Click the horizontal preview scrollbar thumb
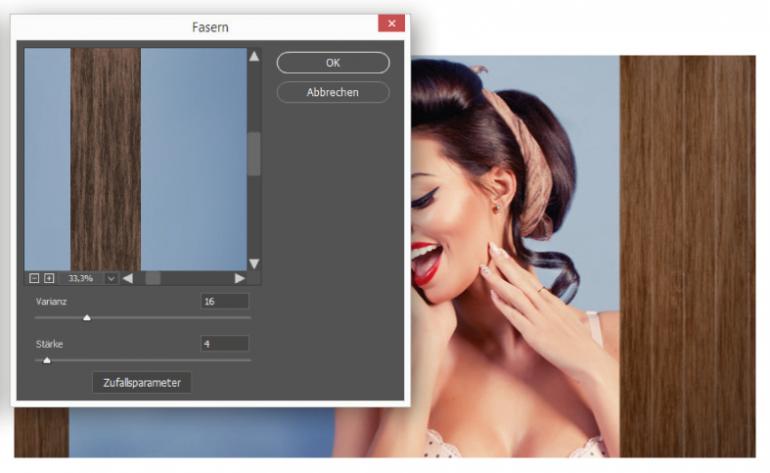This screenshot has width=770, height=473. pyautogui.click(x=153, y=278)
